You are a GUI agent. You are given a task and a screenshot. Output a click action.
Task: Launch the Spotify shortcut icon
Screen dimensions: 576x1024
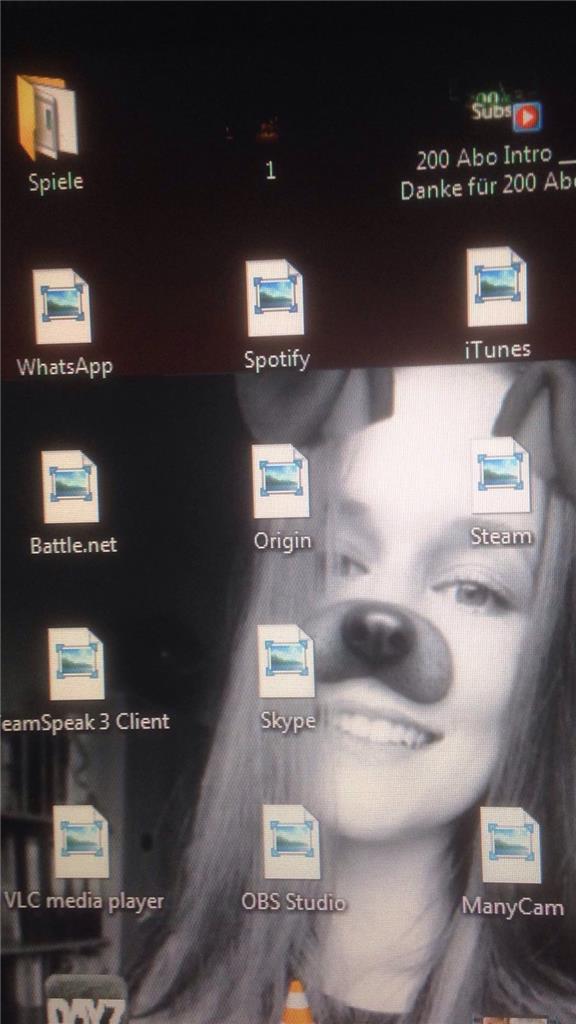(x=275, y=298)
